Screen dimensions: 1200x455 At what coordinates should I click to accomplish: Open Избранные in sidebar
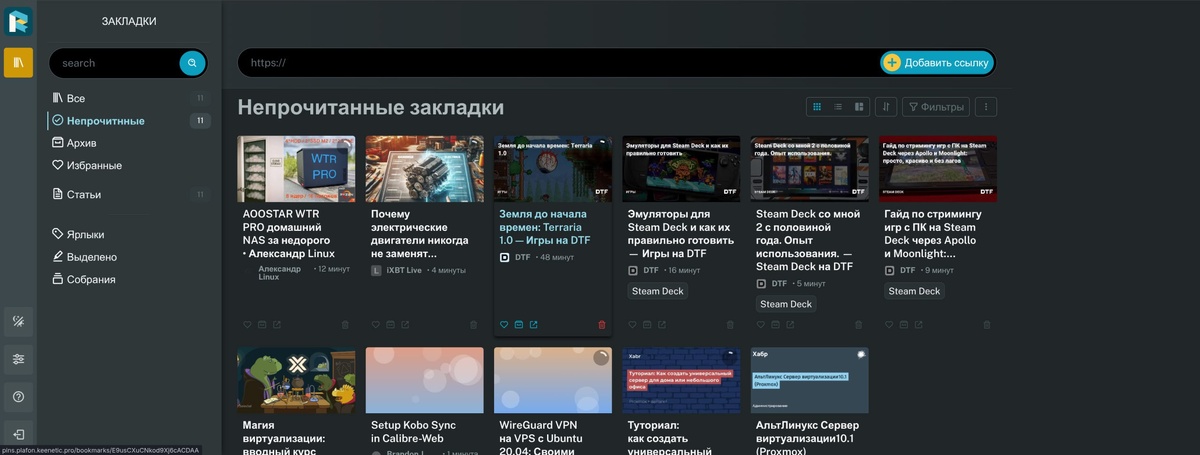128,165
